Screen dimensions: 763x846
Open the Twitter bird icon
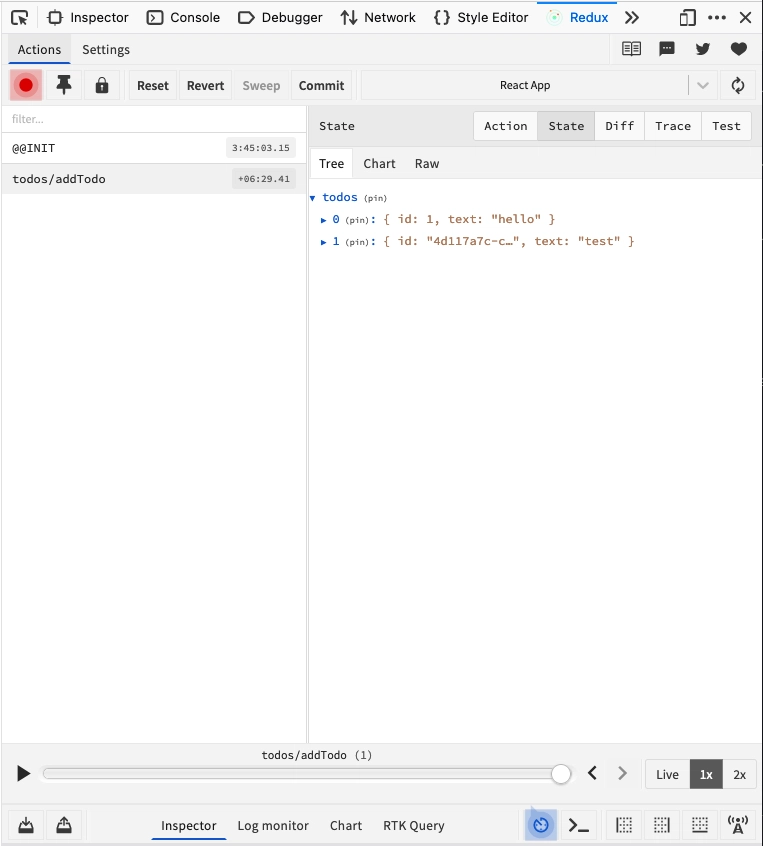point(703,49)
